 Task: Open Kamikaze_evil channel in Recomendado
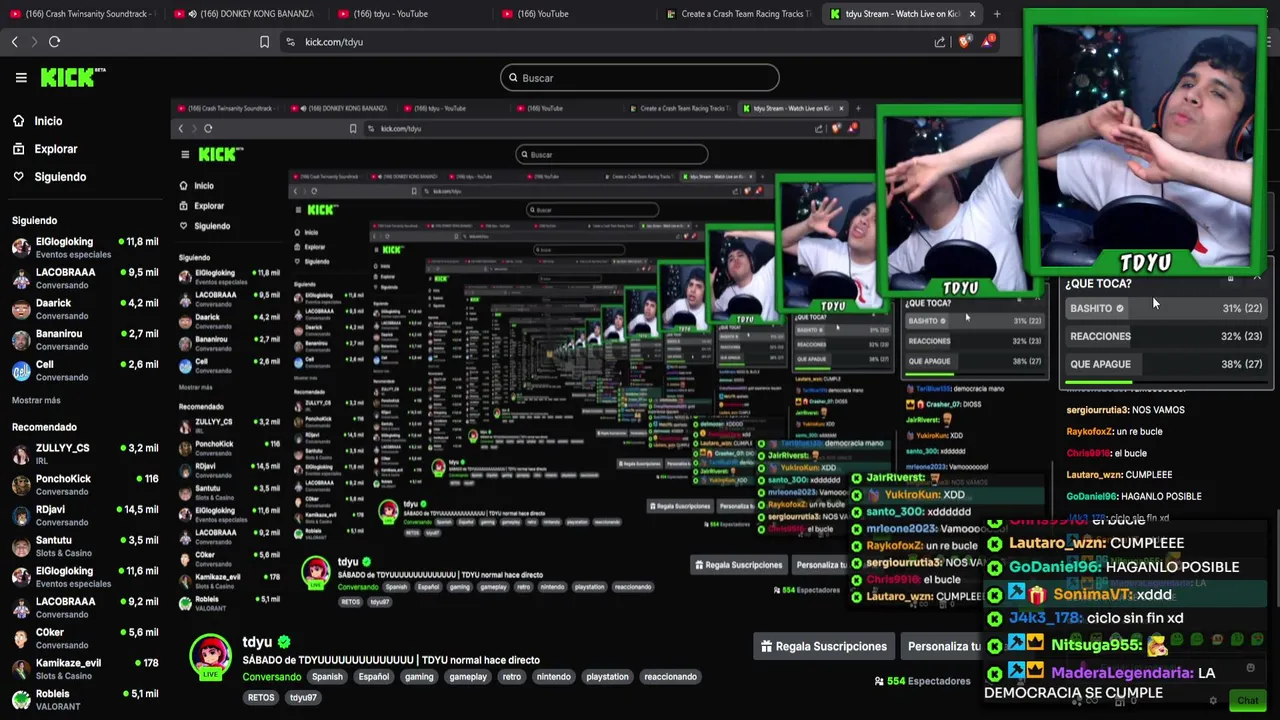tap(85, 669)
